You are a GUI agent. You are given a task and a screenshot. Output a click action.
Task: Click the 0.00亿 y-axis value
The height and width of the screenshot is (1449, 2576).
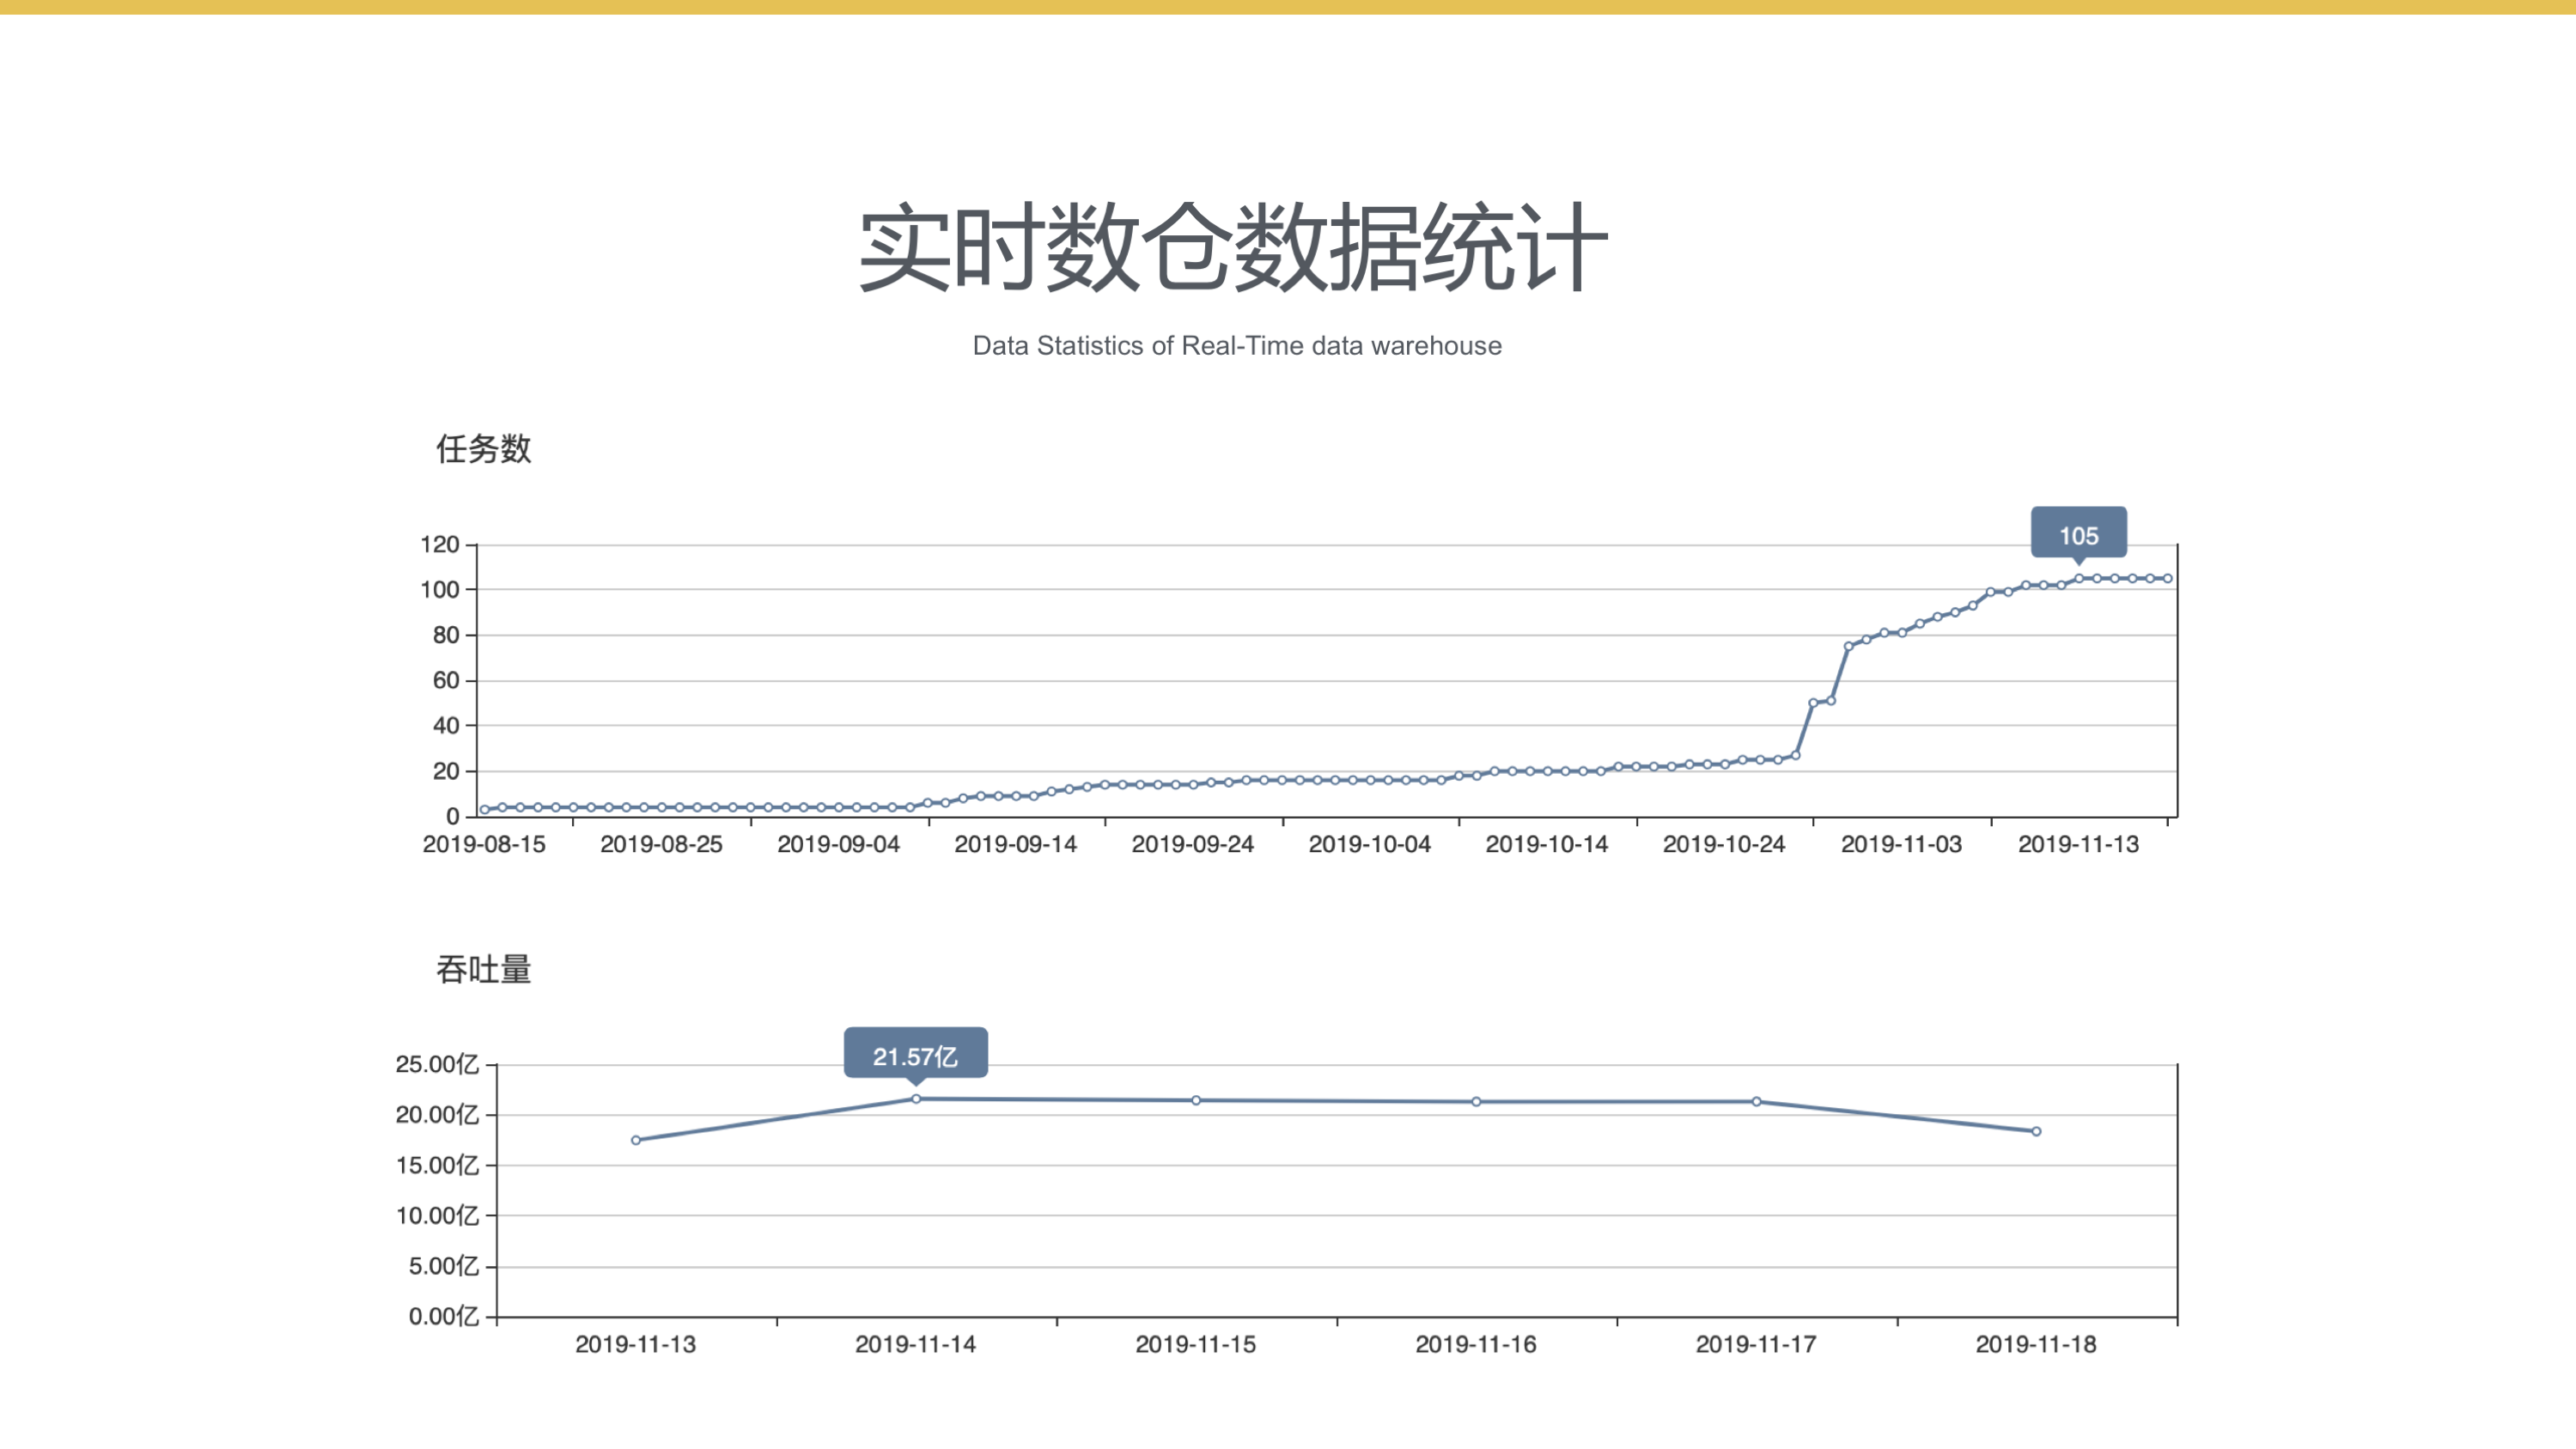443,1317
